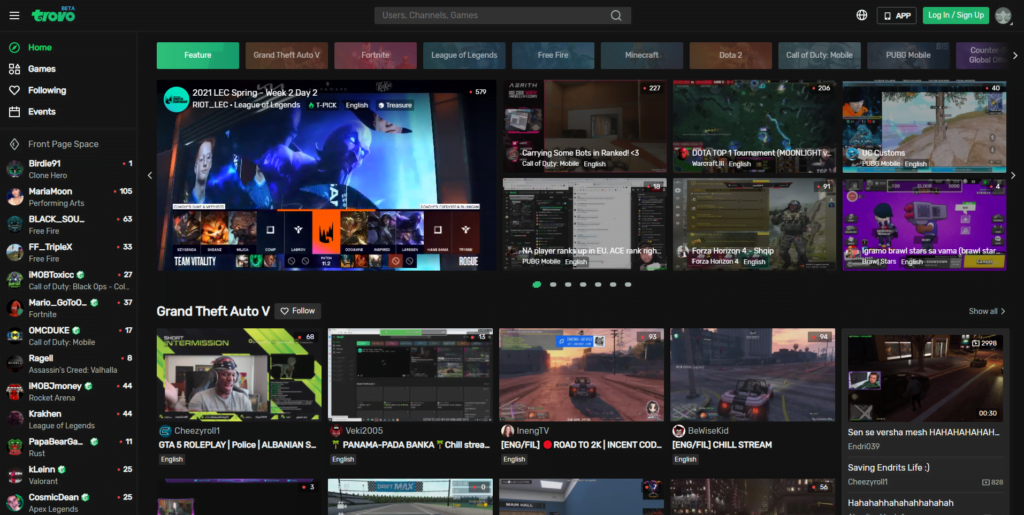Go back with carousel left arrow
The height and width of the screenshot is (515, 1024).
click(150, 175)
